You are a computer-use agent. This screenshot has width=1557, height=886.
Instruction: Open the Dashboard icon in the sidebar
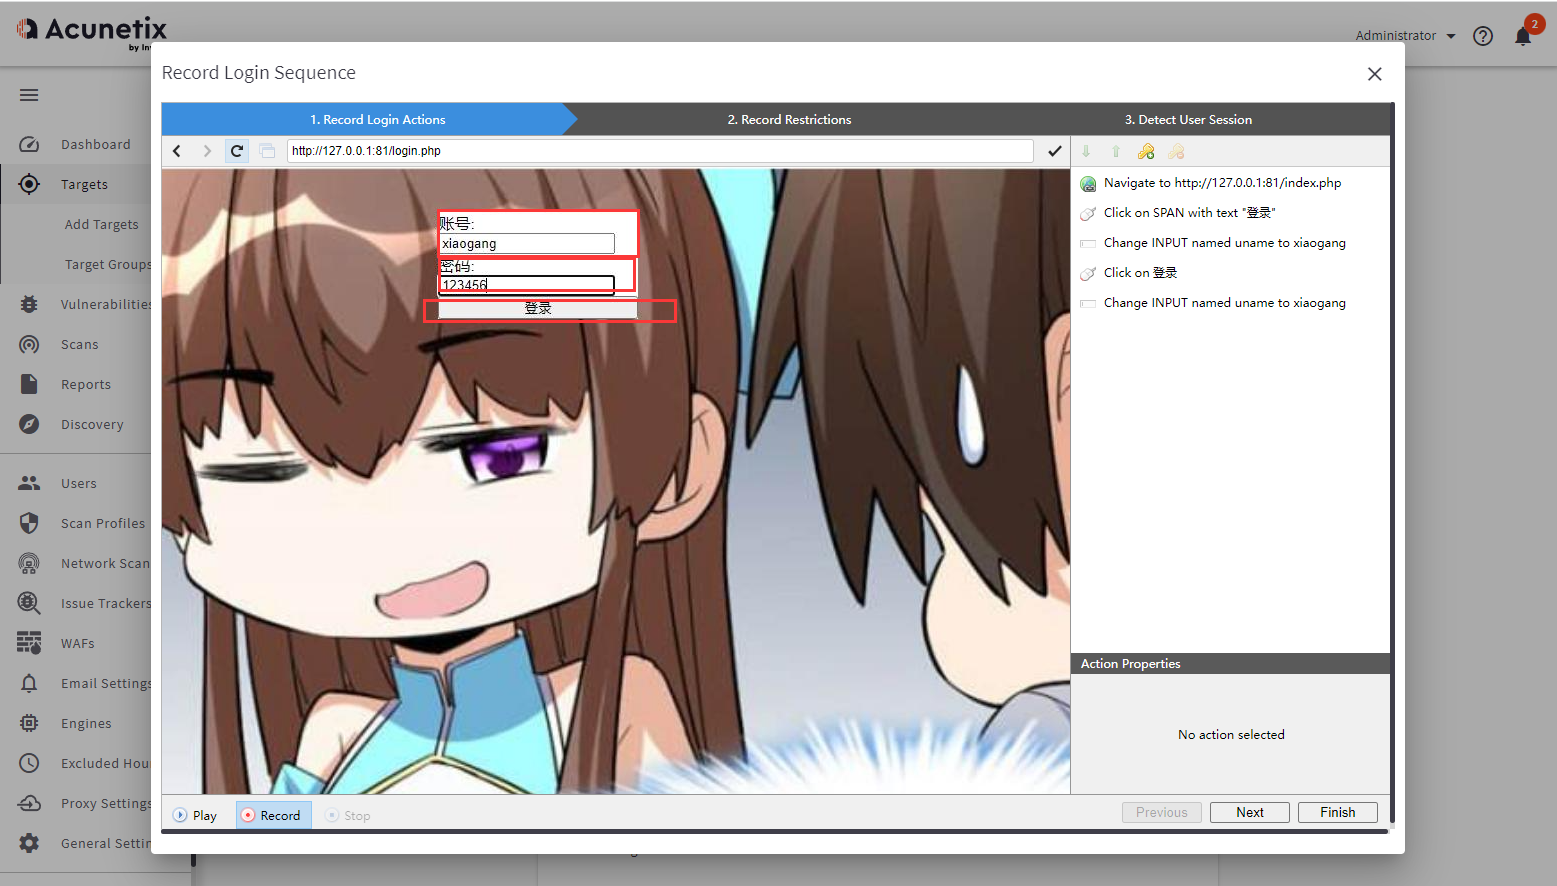[x=29, y=144]
